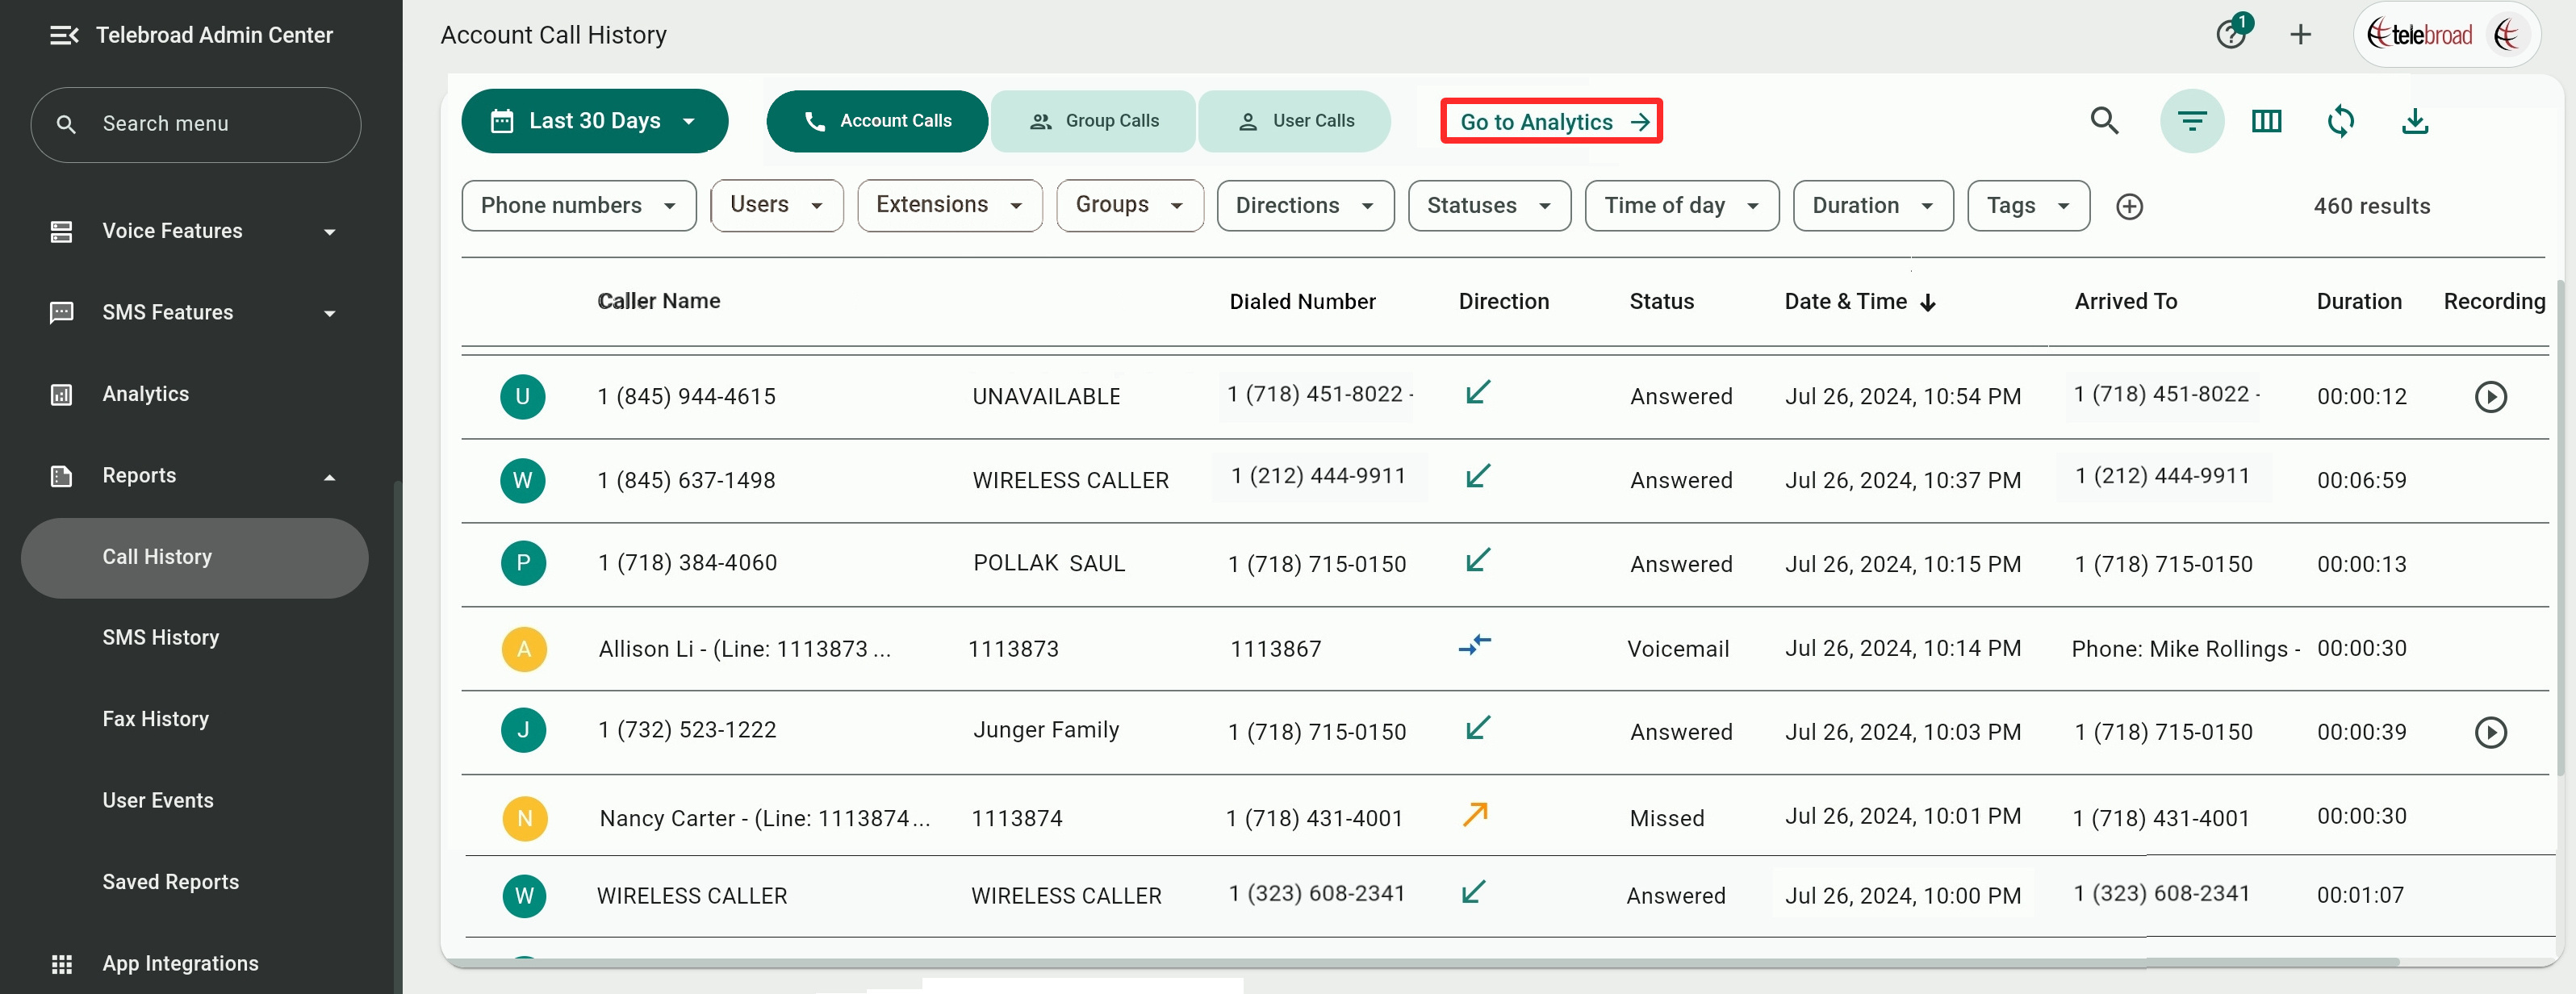Collapse the sidebar menu icon
Screen dimensions: 2576x994
(64, 35)
